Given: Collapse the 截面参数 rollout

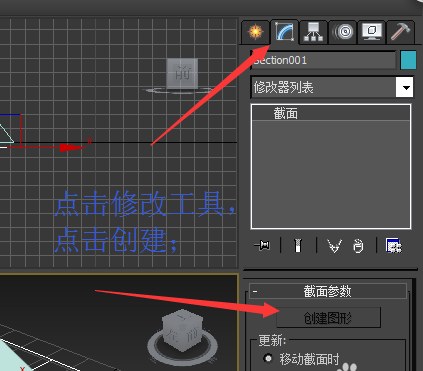Looking at the screenshot, I should tap(328, 291).
